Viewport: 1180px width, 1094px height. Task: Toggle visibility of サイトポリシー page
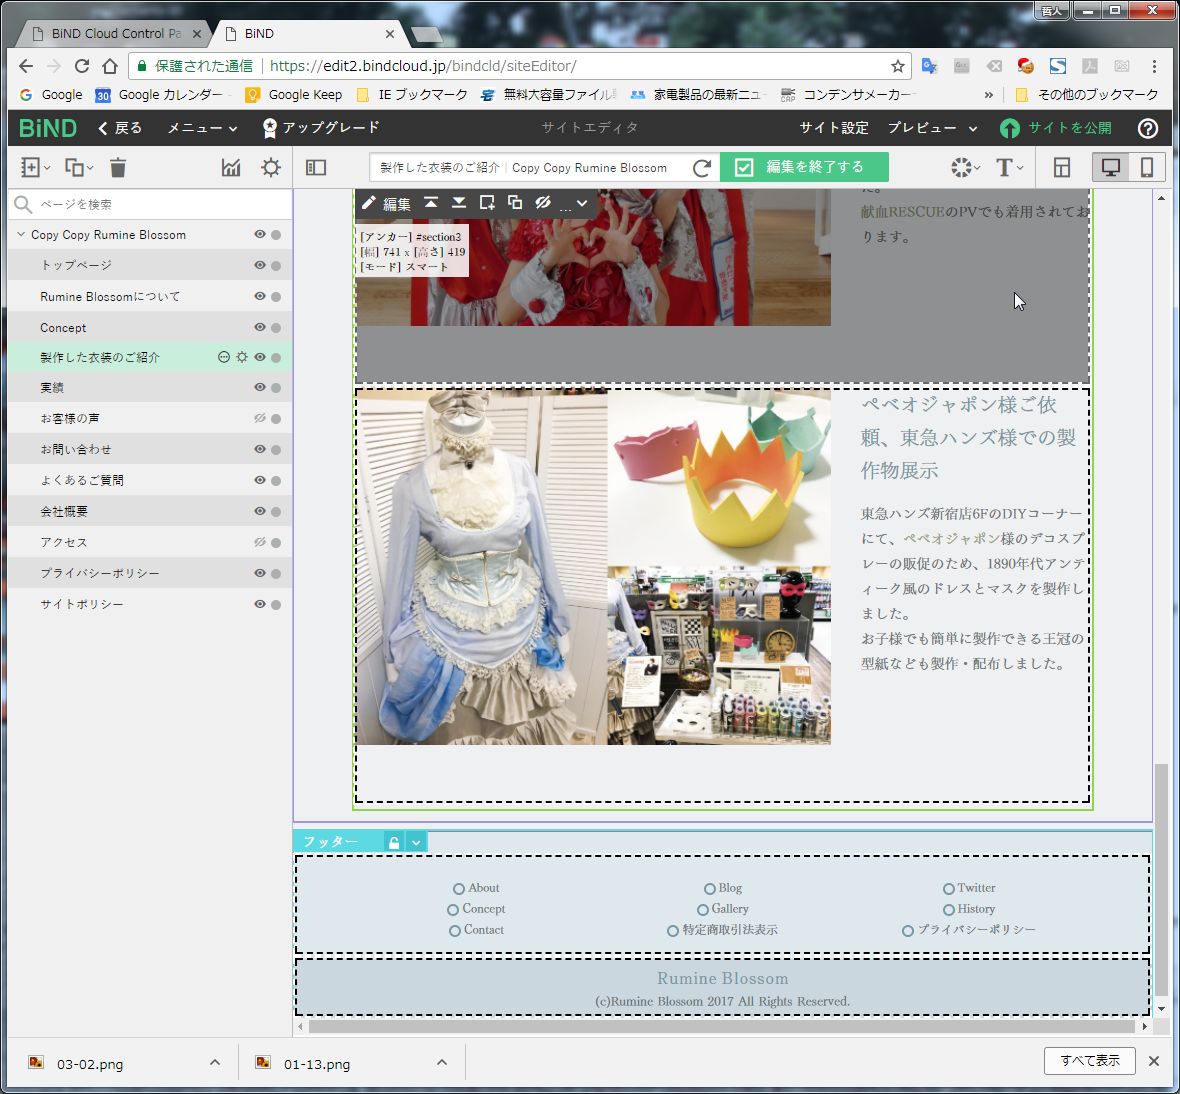tap(260, 603)
